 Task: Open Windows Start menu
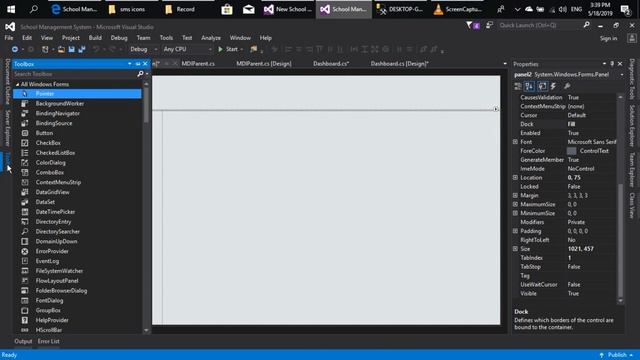coord(11,9)
